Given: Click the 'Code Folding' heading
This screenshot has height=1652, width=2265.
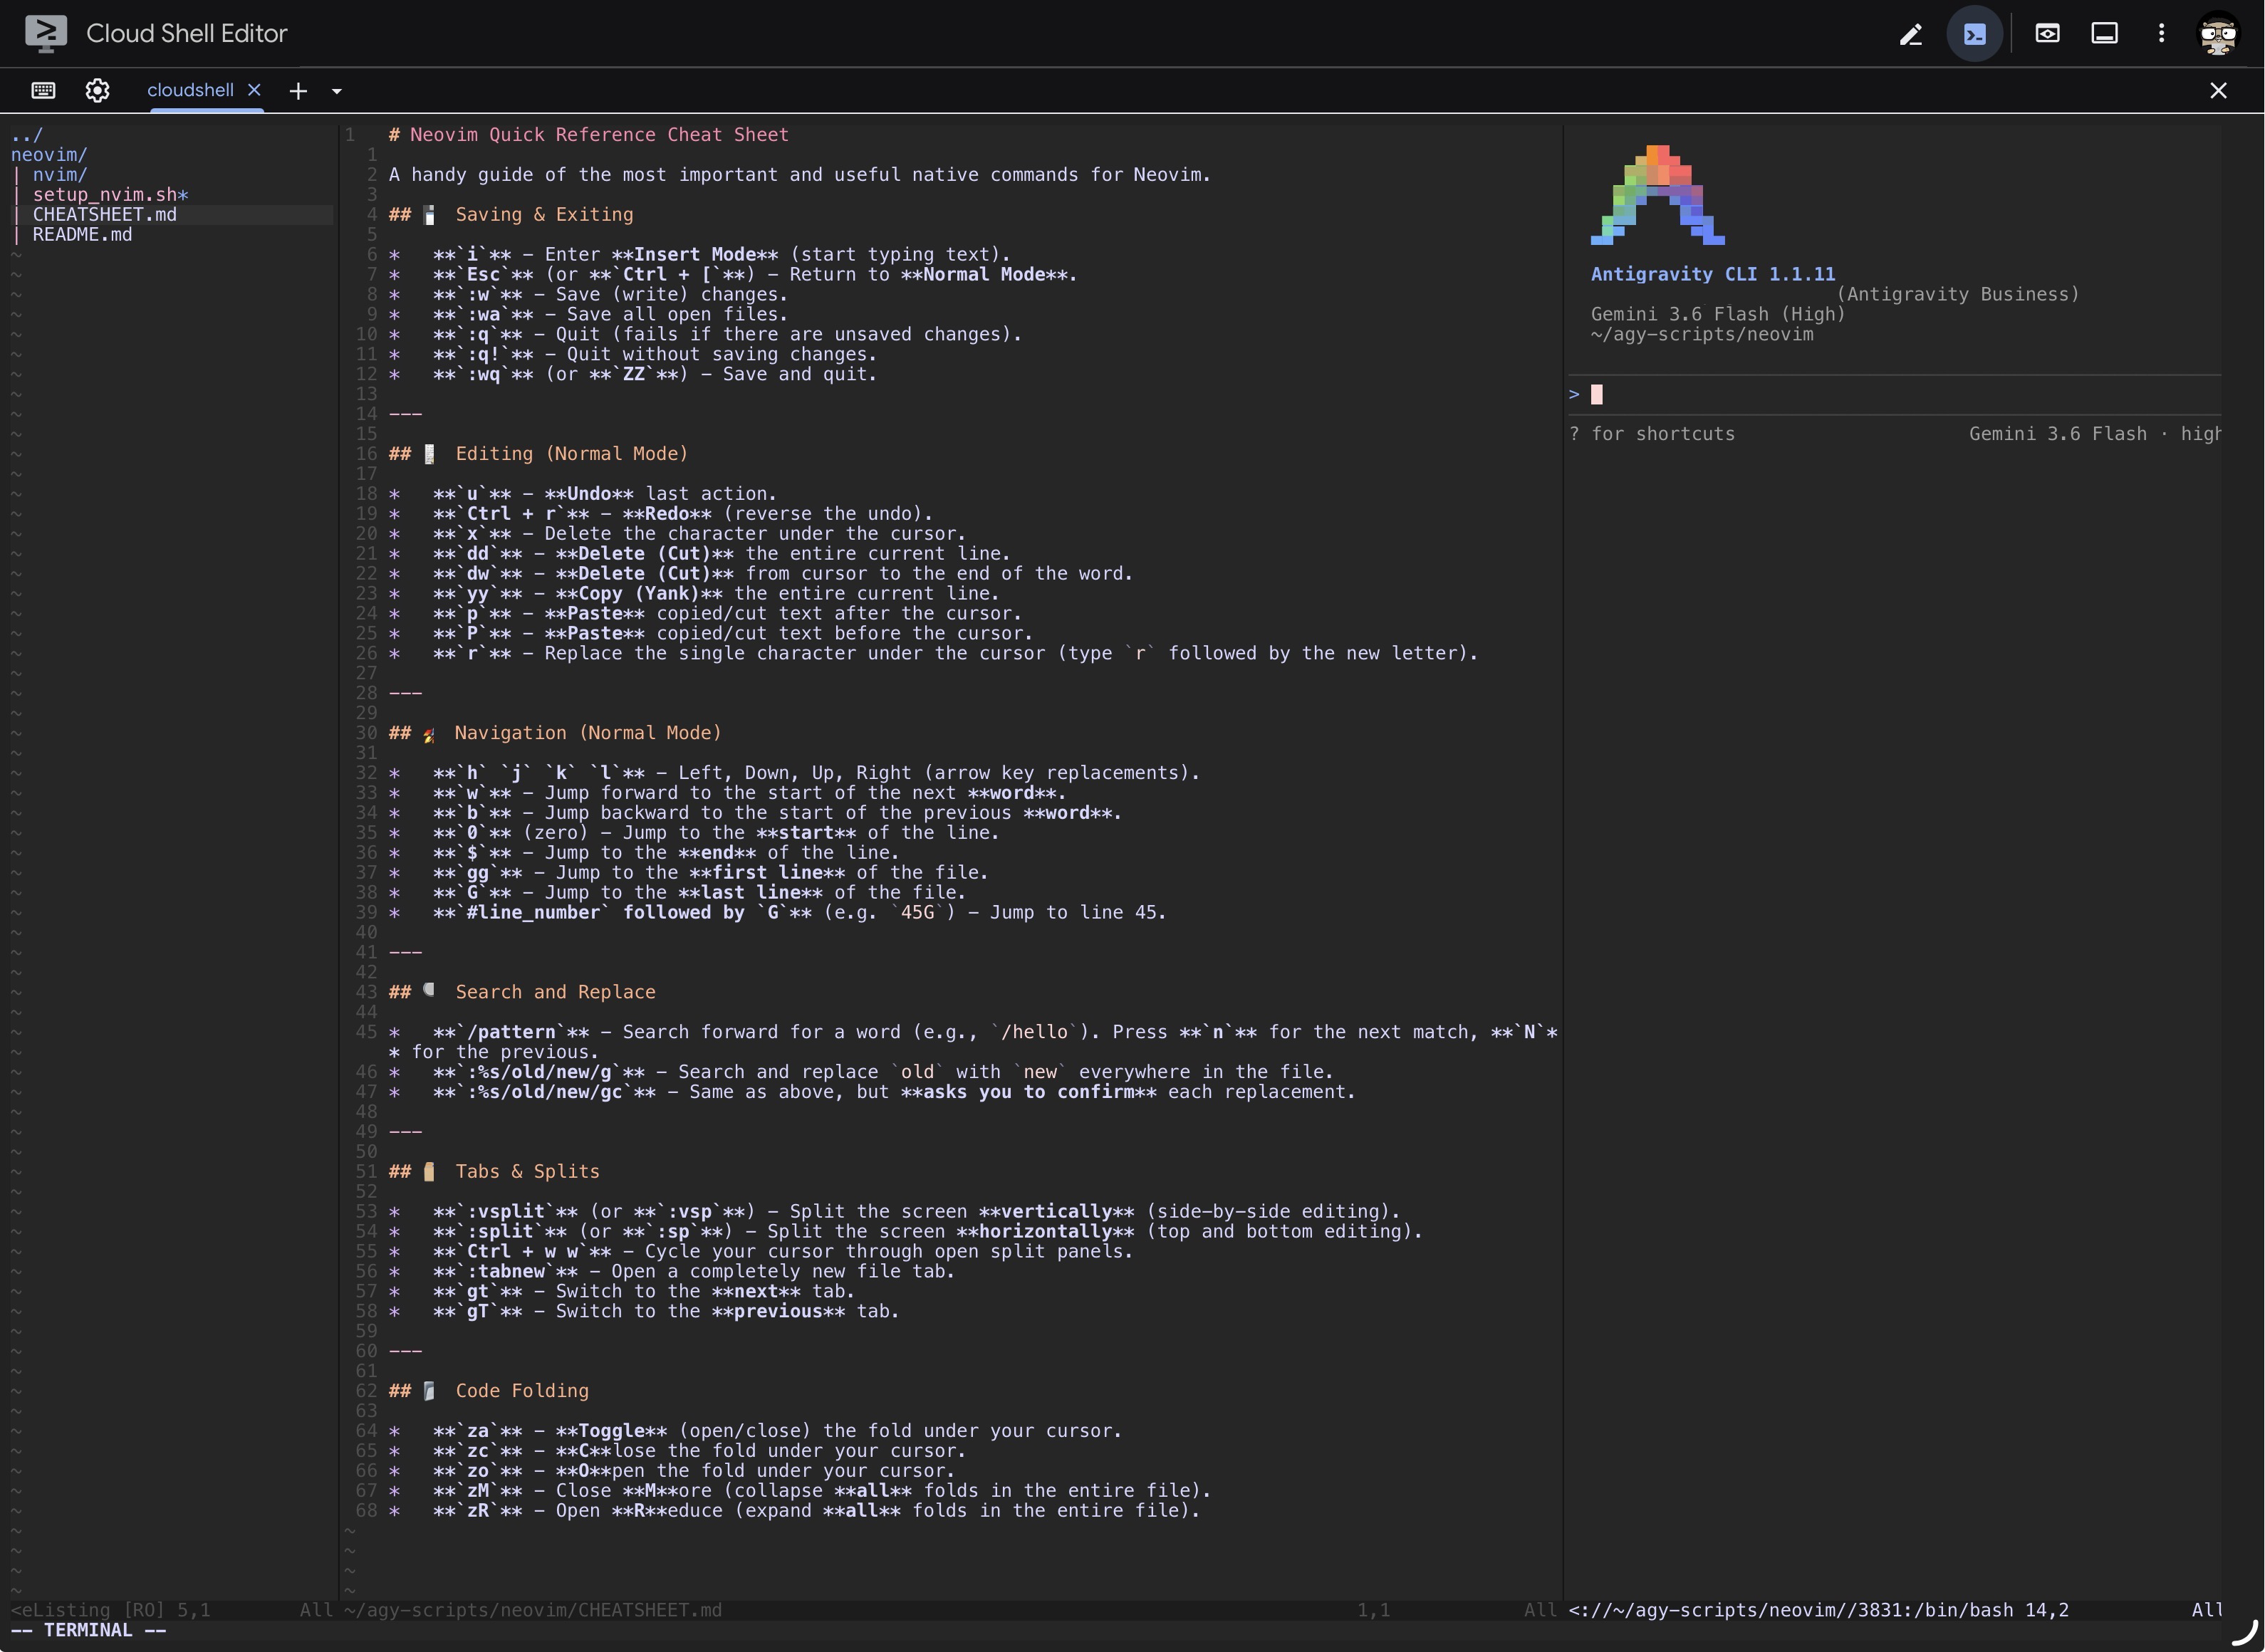Looking at the screenshot, I should [x=522, y=1391].
